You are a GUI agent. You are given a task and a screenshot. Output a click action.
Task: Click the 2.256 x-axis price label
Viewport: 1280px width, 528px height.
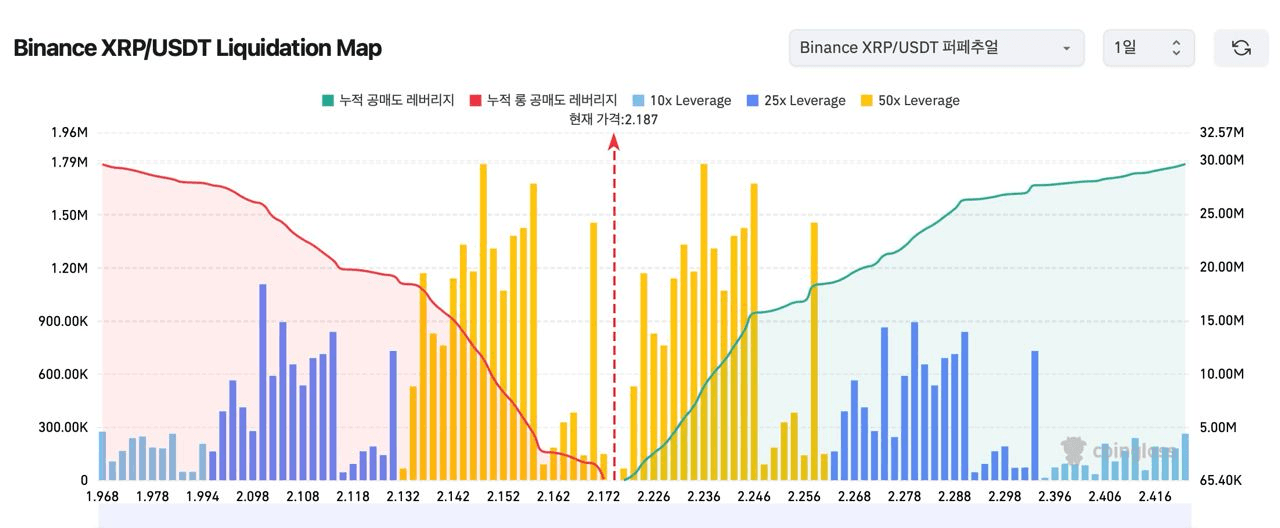(x=804, y=497)
